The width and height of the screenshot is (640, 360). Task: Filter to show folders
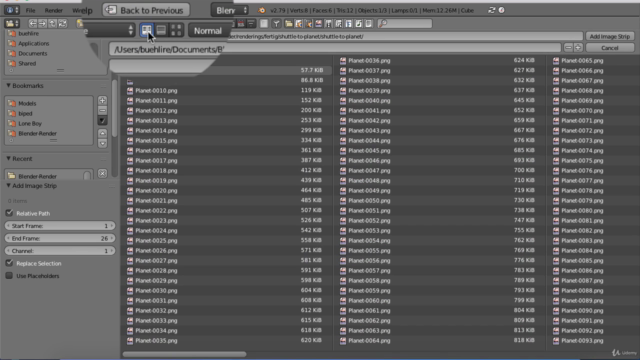289,24
